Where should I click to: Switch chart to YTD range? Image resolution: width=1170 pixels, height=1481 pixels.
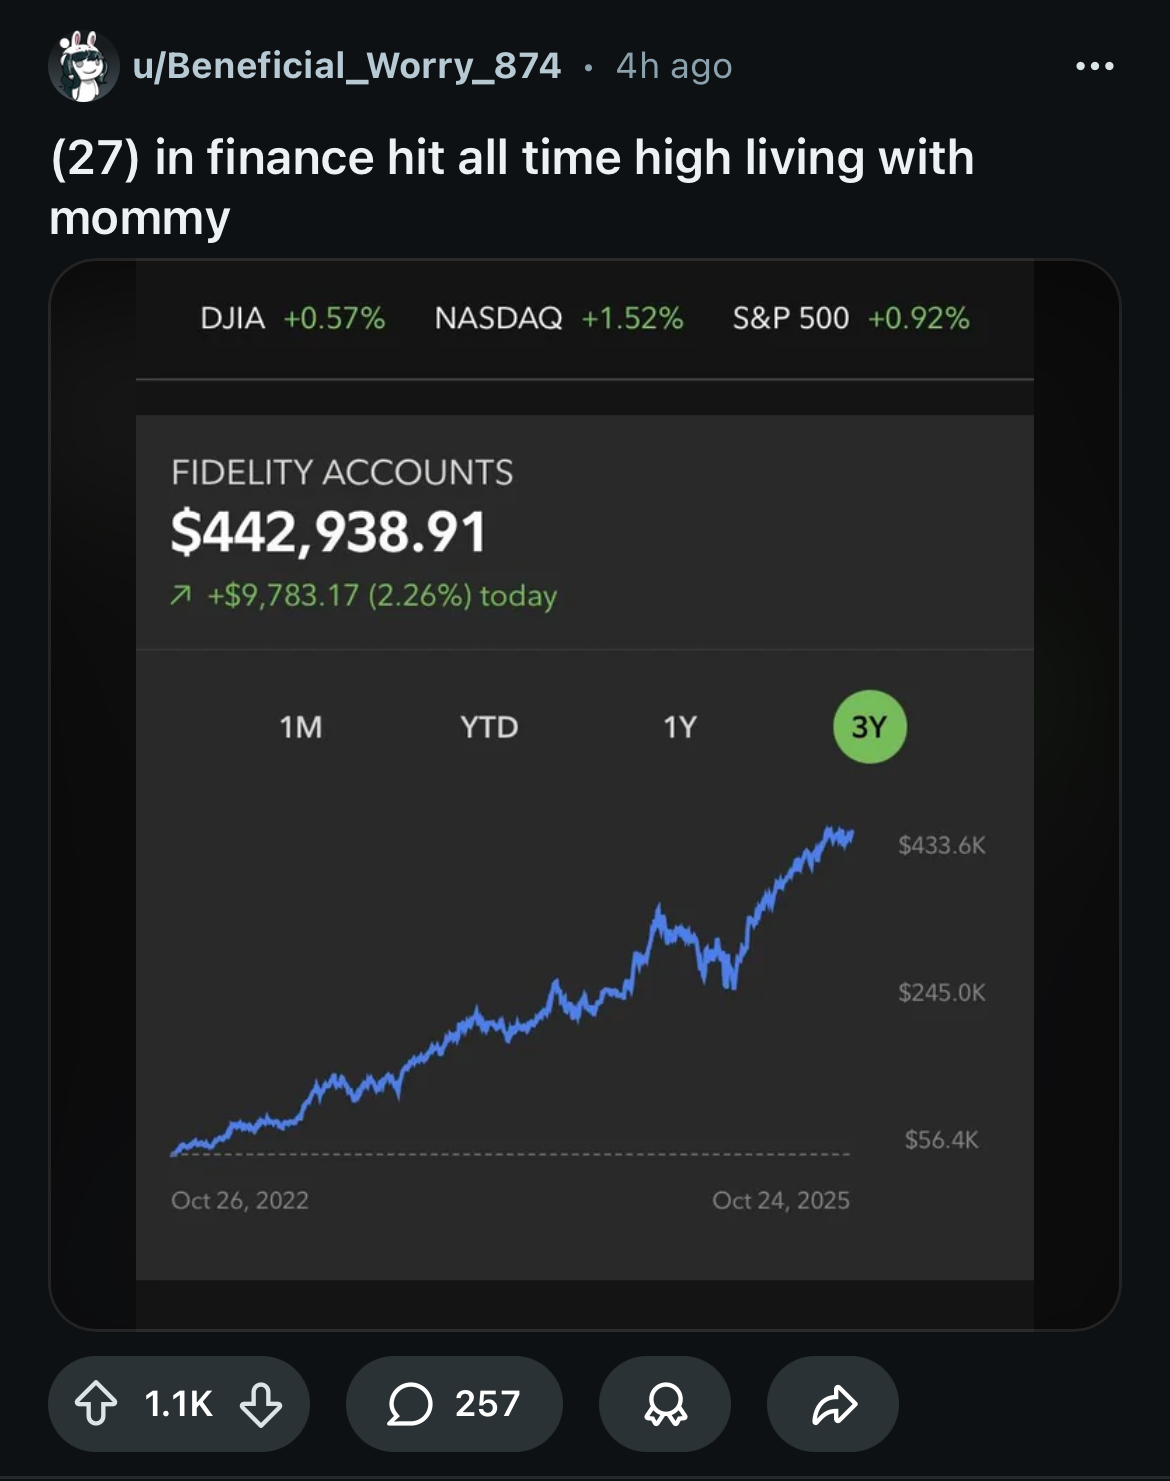489,727
